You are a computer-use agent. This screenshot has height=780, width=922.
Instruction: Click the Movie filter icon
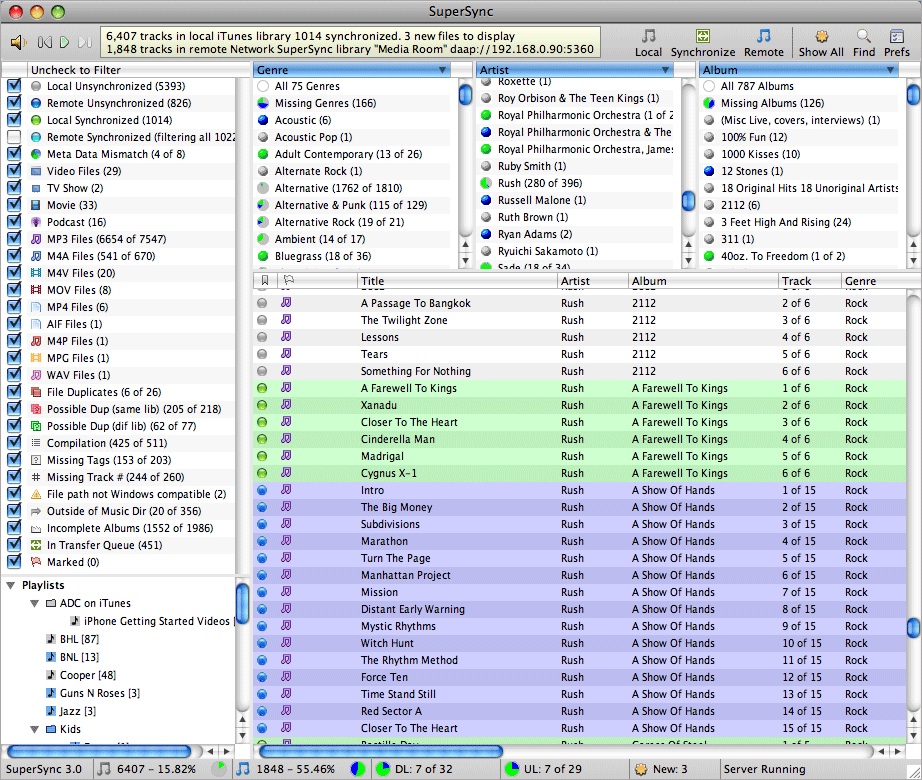pos(36,205)
